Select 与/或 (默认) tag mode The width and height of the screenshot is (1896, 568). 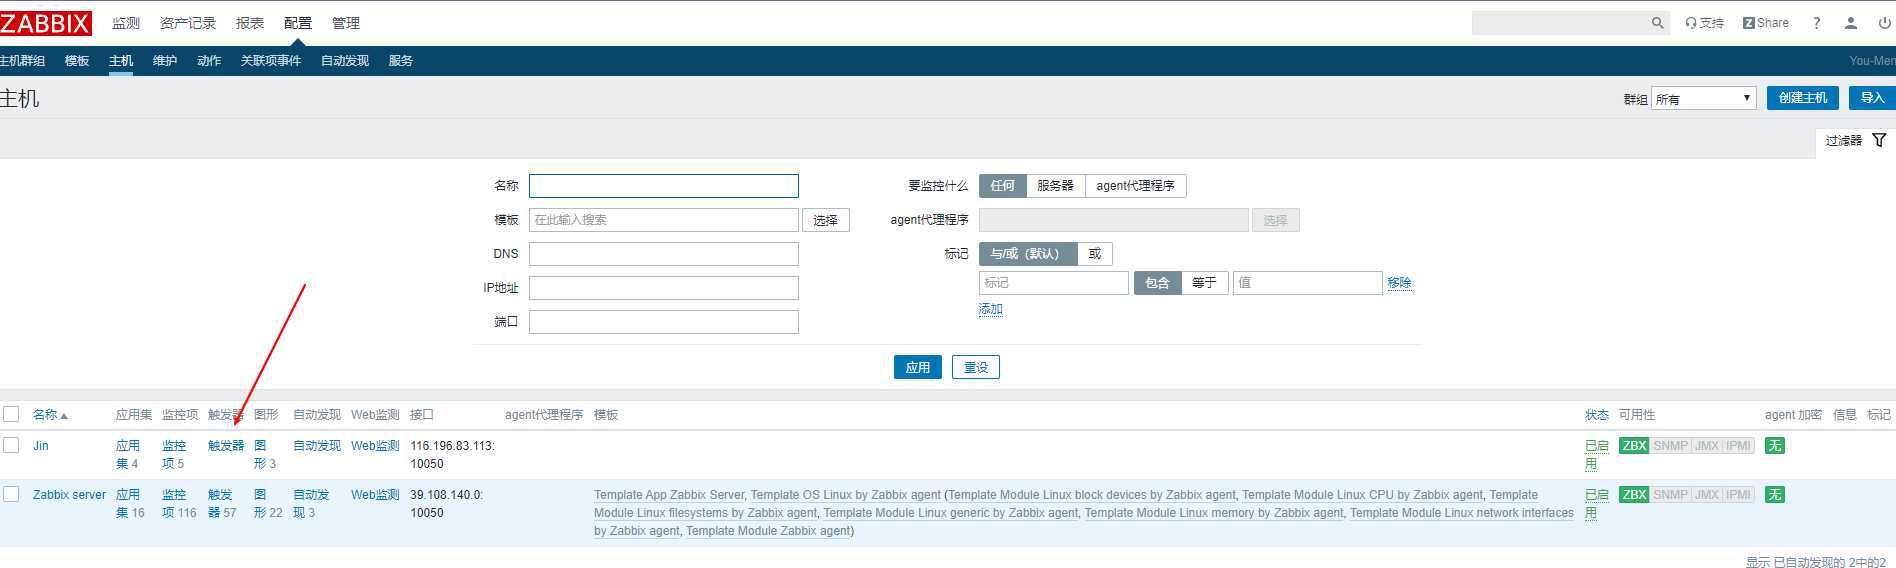point(1028,254)
